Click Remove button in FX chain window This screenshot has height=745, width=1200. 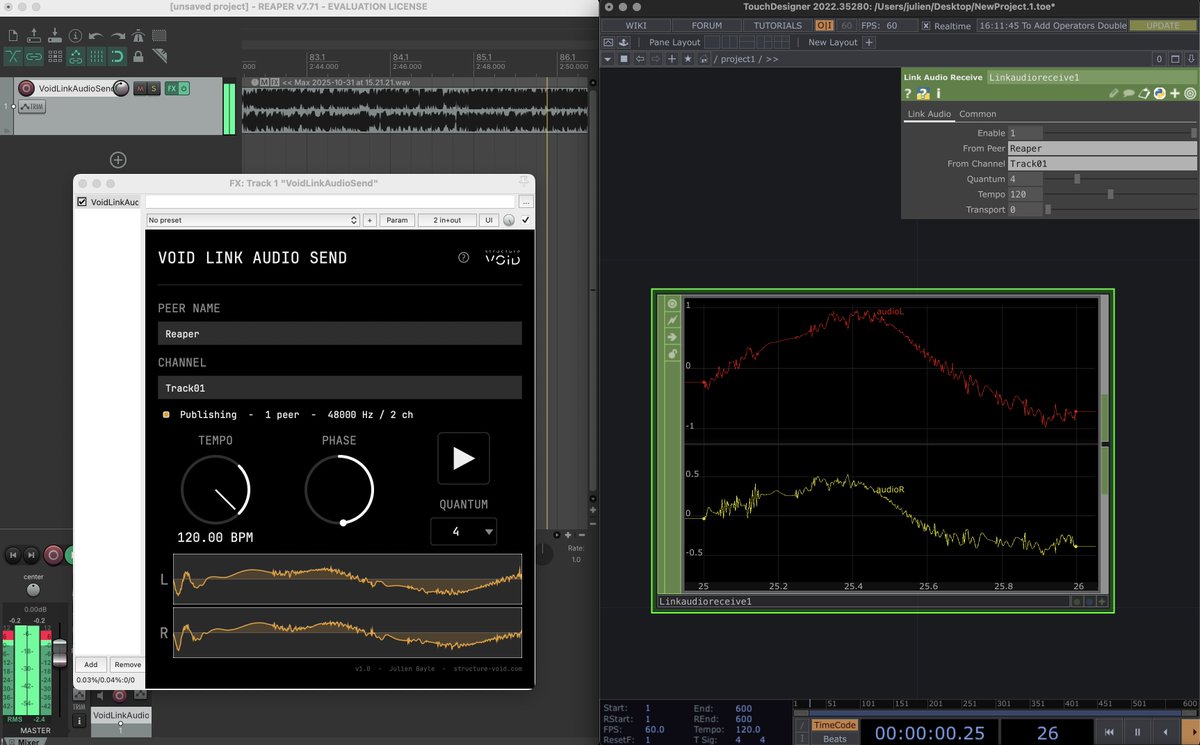pyautogui.click(x=127, y=664)
